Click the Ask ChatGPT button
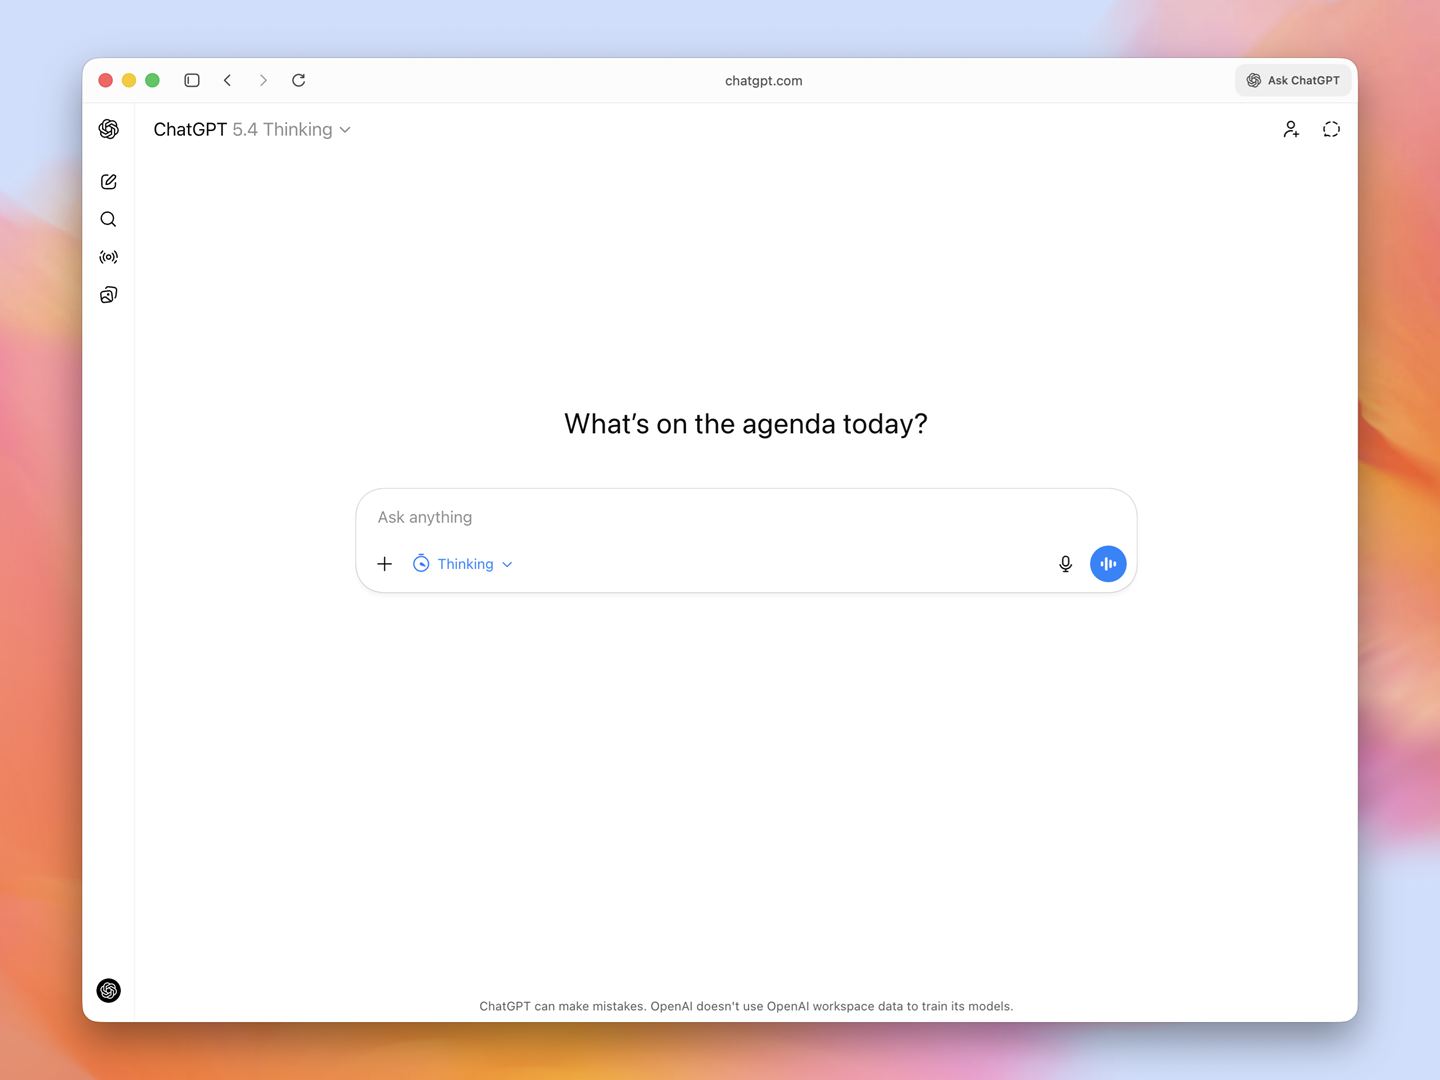The width and height of the screenshot is (1440, 1080). (x=1293, y=80)
